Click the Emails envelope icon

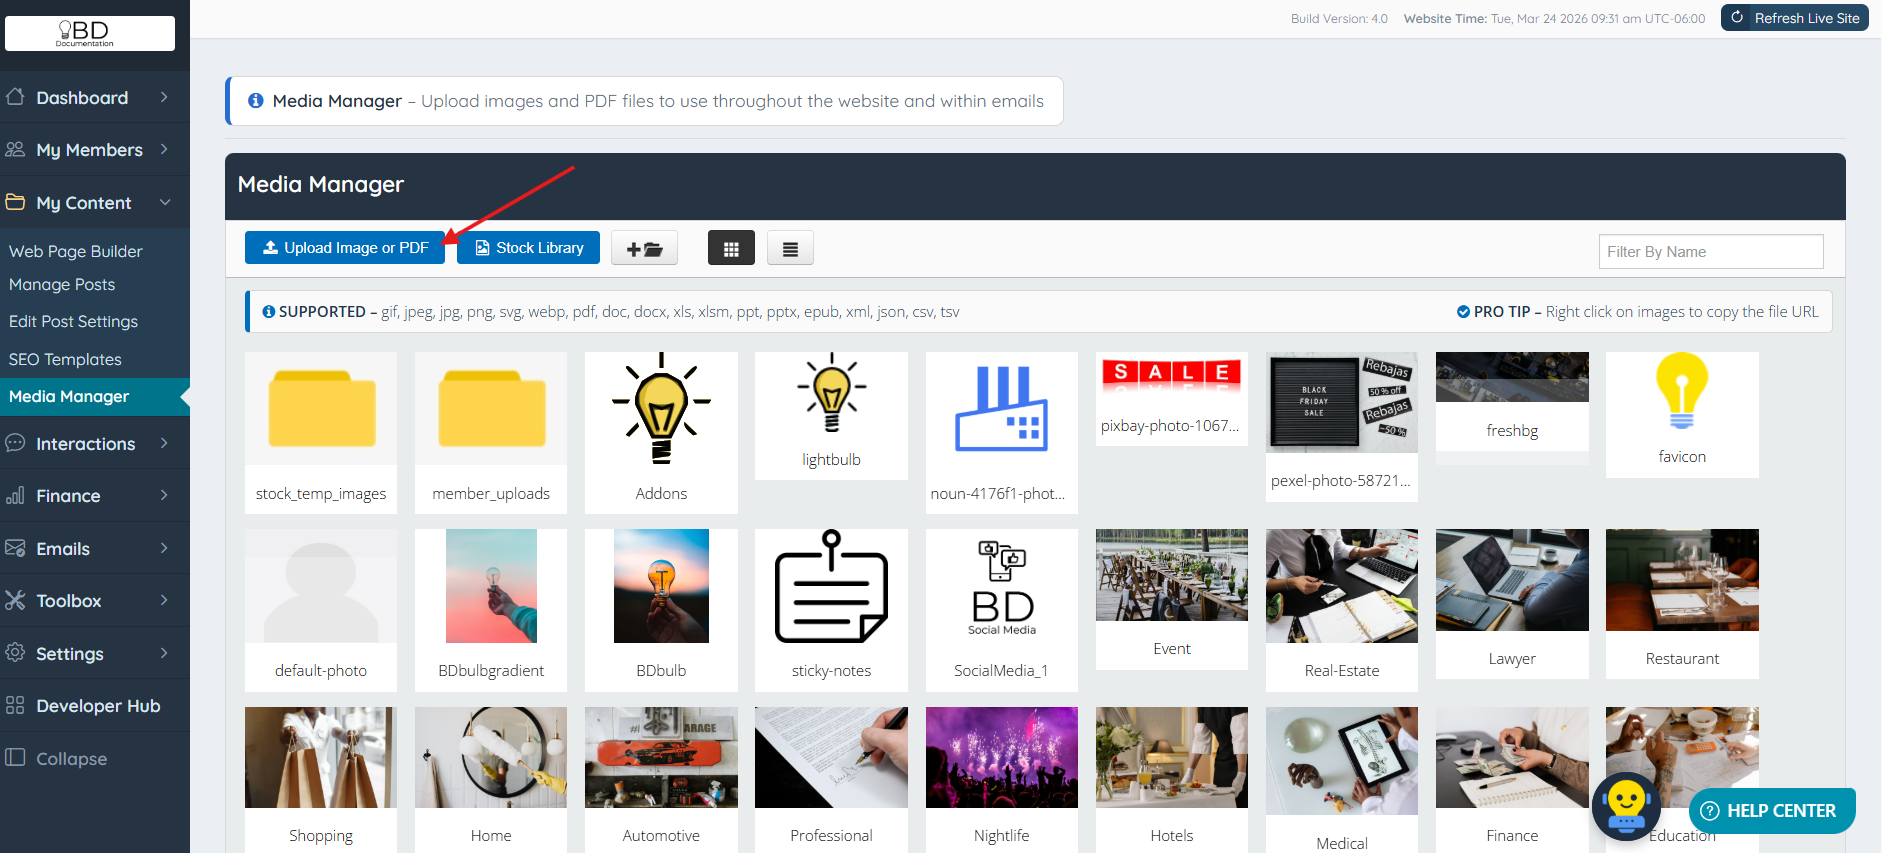[x=15, y=548]
